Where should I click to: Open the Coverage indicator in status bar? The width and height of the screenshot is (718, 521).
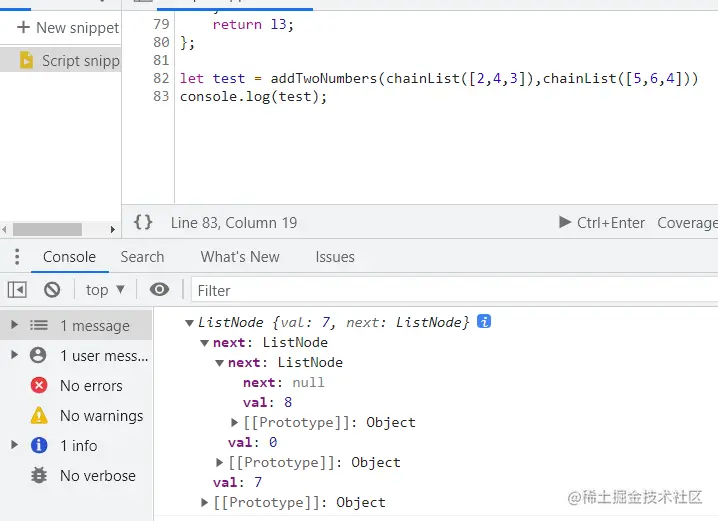[x=687, y=223]
